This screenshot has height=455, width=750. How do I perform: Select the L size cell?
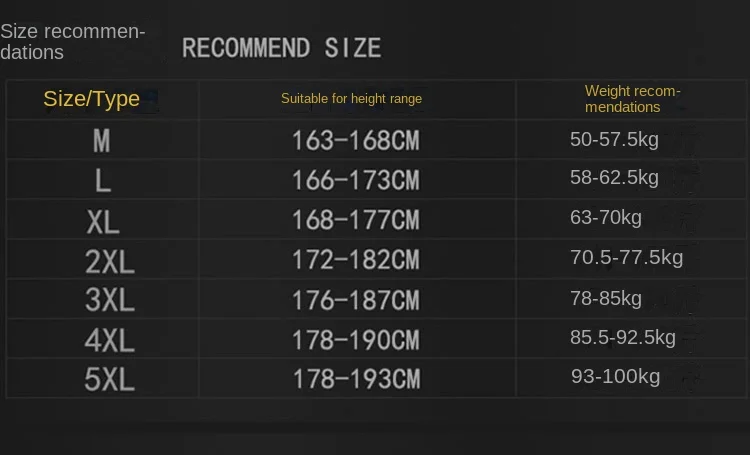(x=102, y=181)
